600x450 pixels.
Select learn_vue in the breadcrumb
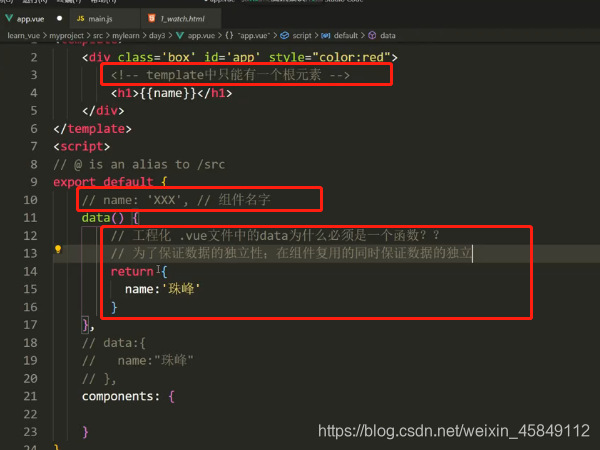click(x=24, y=36)
